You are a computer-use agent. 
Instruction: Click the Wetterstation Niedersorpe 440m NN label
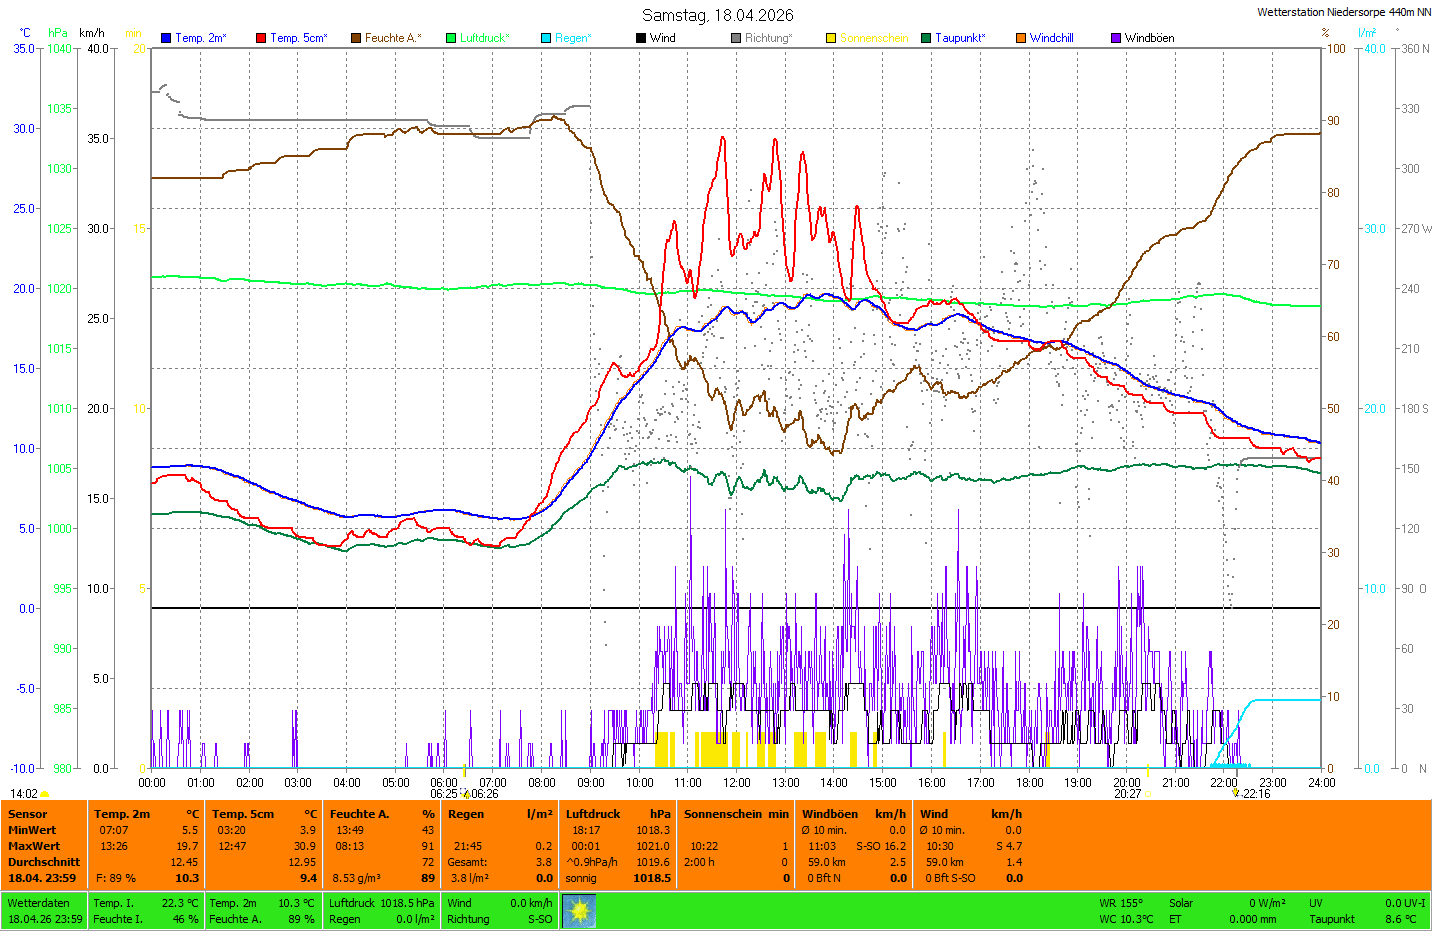(x=1343, y=12)
